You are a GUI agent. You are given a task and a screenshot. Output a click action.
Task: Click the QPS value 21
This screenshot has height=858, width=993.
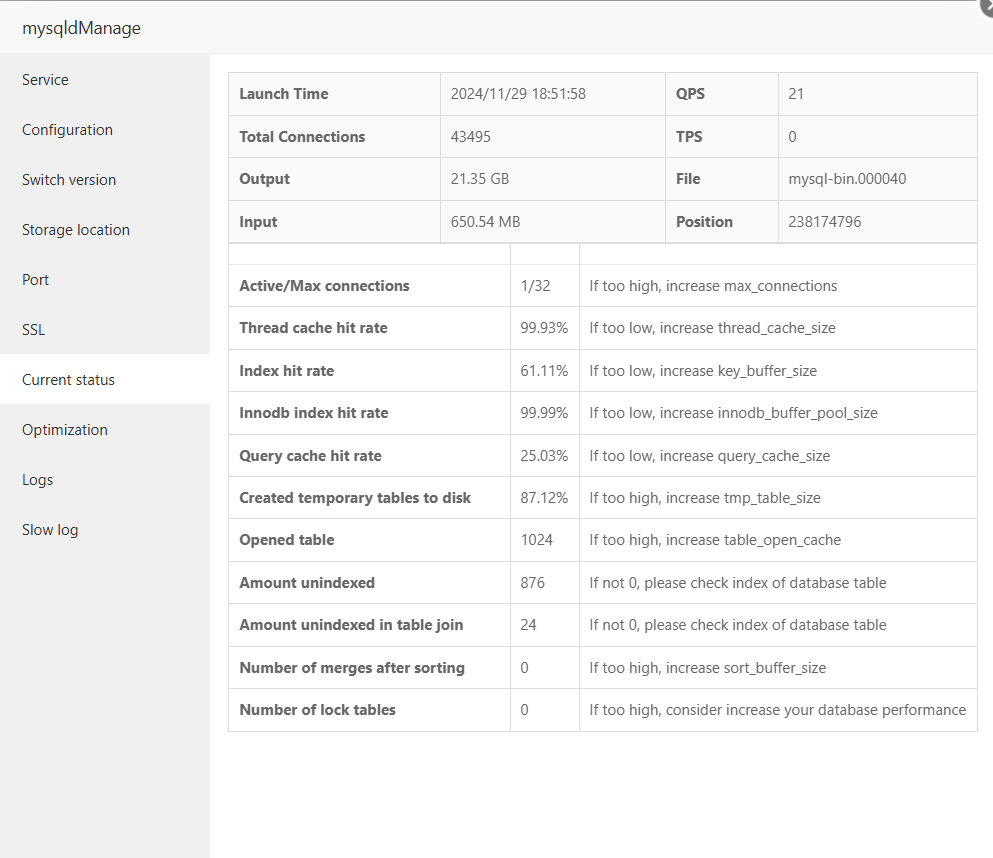tap(794, 93)
